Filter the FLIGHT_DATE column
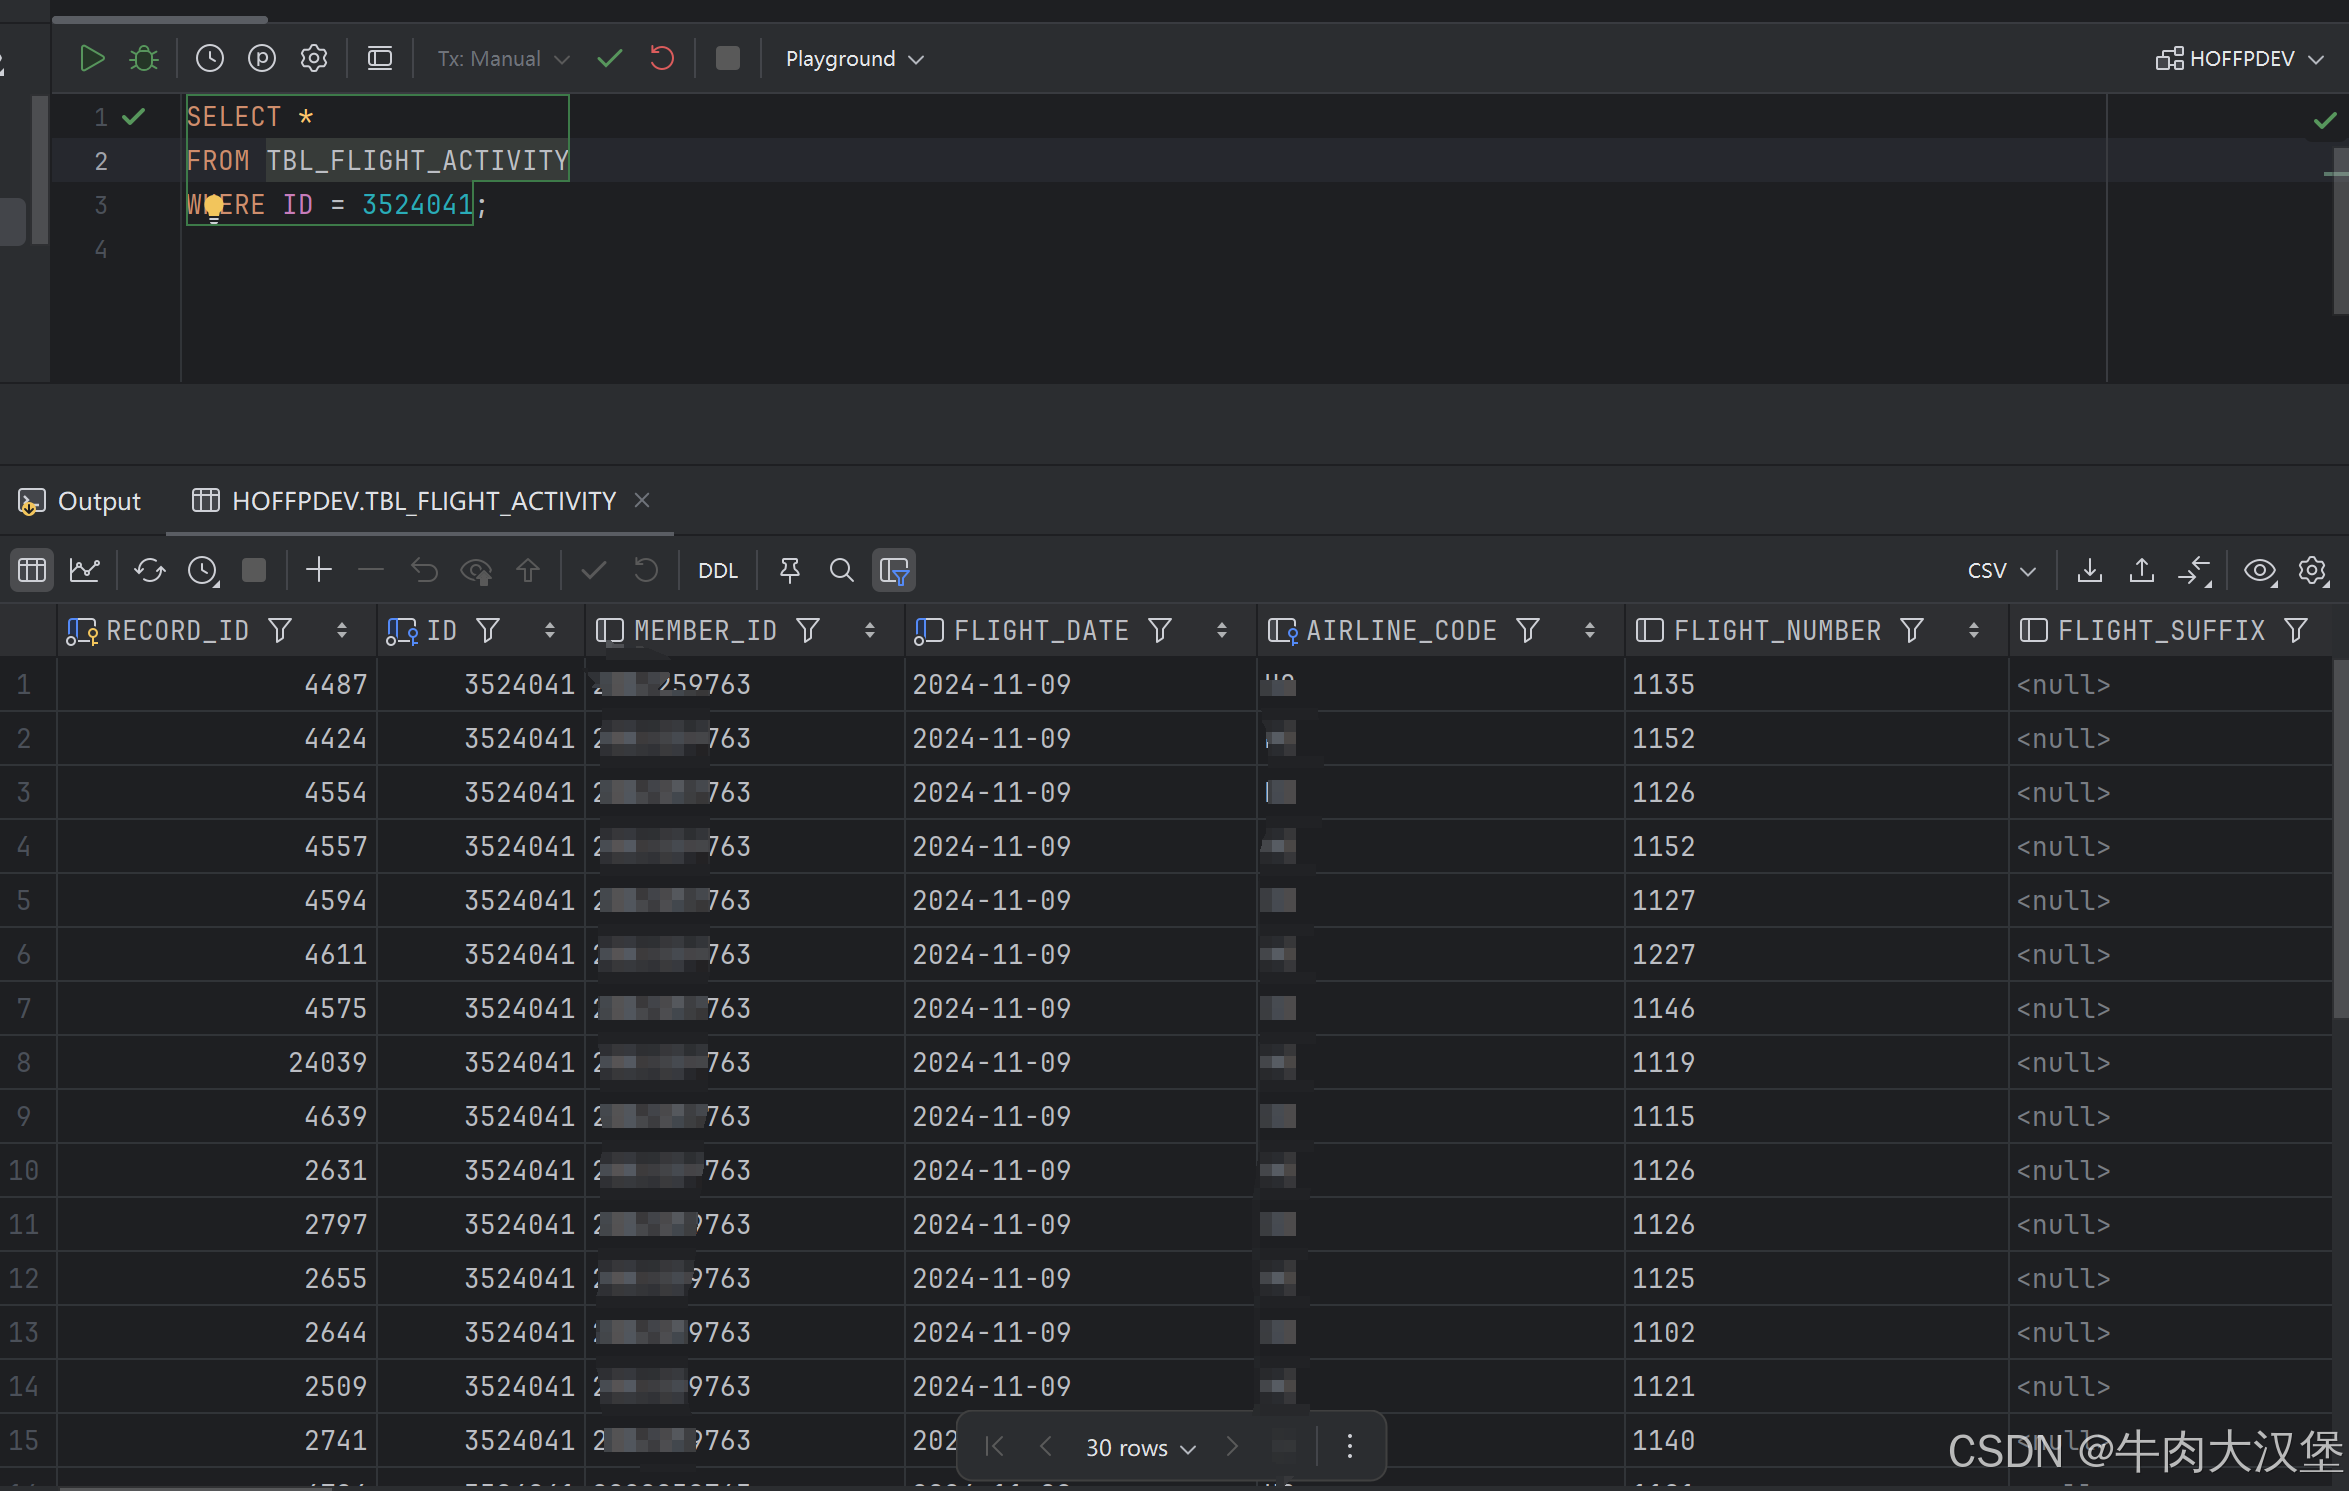Viewport: 2349px width, 1491px height. (1160, 630)
